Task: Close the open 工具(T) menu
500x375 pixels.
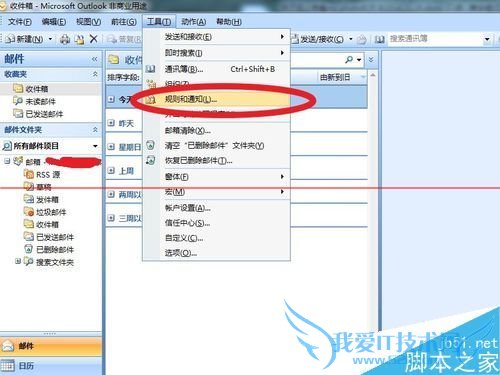Action: point(159,22)
